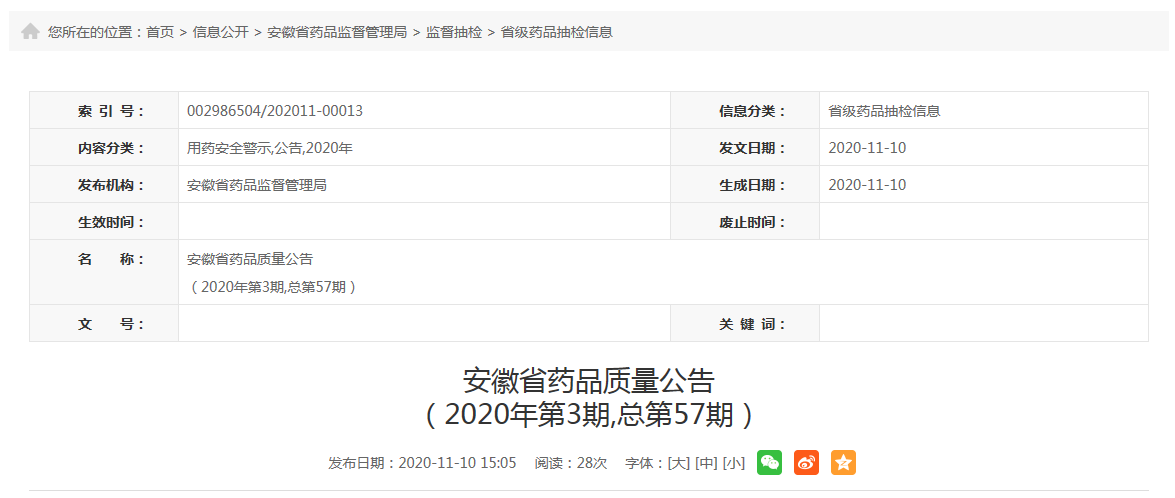Click the 名称 value 安徽省药品质量公告 in table
Image resolution: width=1175 pixels, height=498 pixels.
[x=250, y=259]
